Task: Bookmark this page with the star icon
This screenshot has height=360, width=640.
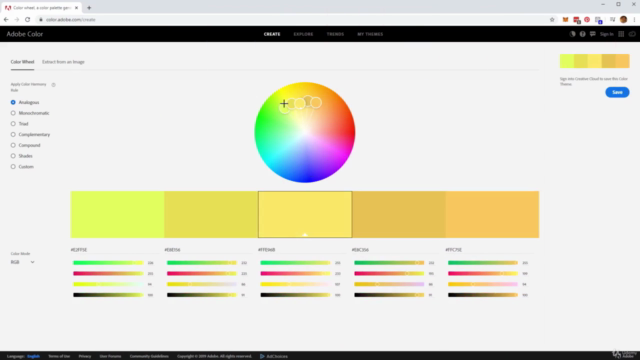Action: (552, 20)
